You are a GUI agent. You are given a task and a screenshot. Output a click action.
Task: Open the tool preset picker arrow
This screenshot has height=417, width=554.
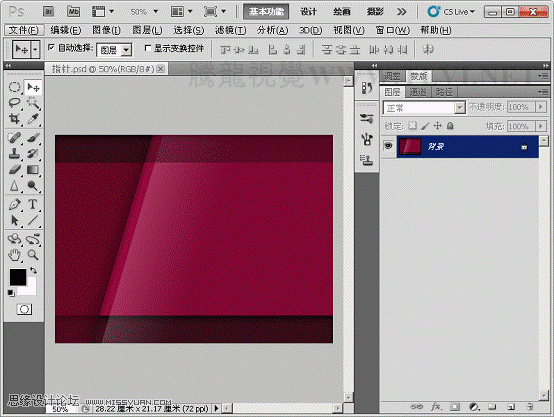pos(35,49)
